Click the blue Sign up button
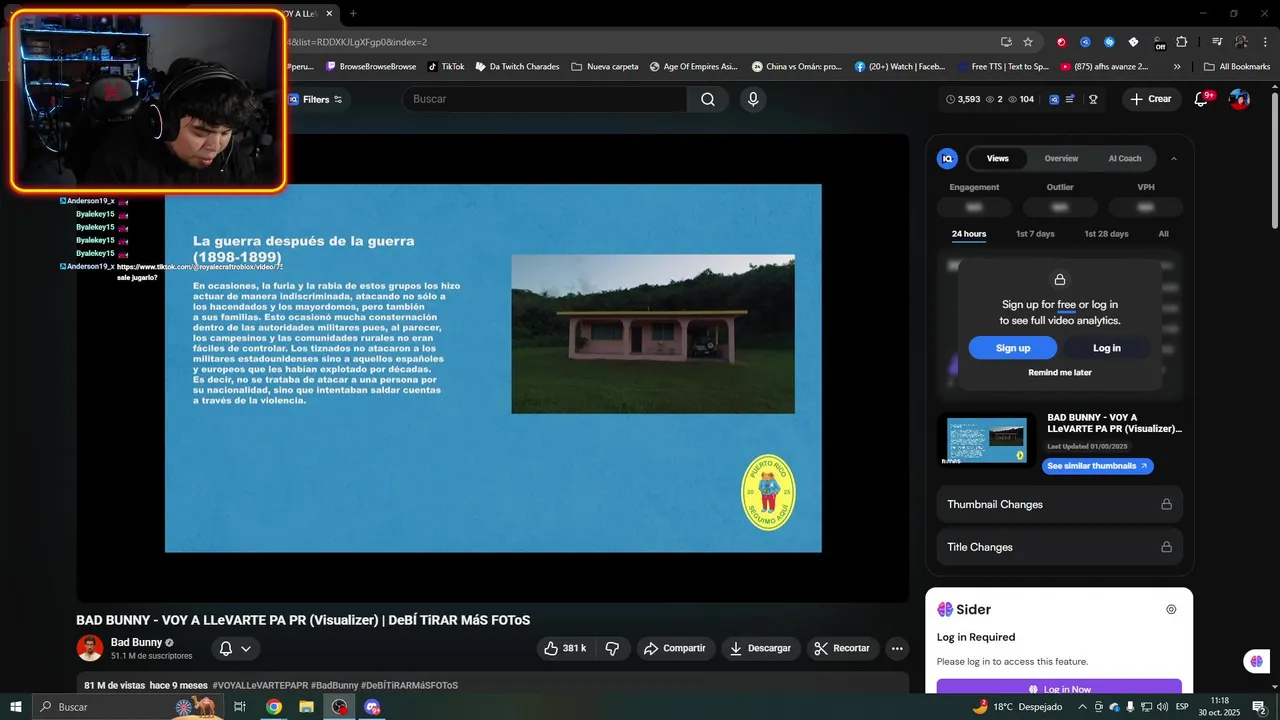The image size is (1280, 720). click(x=1013, y=348)
